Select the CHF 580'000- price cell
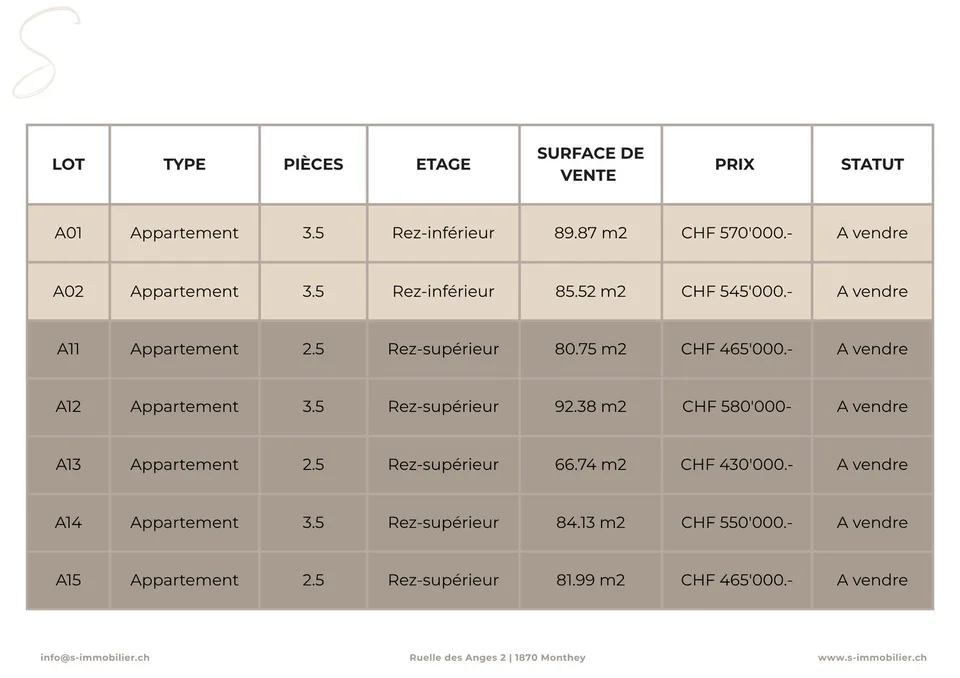The image size is (960, 678). tap(737, 406)
